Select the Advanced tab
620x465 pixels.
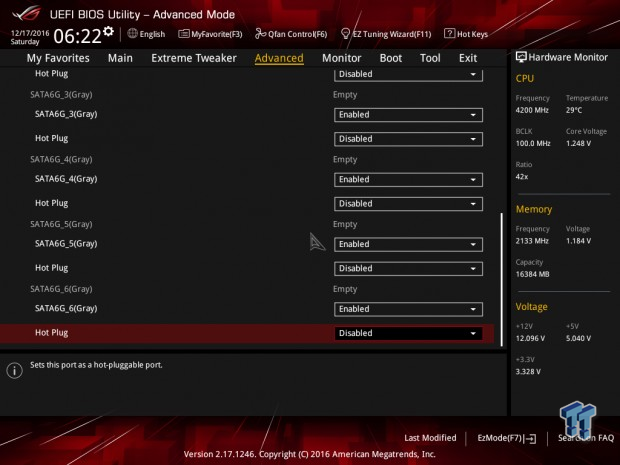click(x=279, y=58)
